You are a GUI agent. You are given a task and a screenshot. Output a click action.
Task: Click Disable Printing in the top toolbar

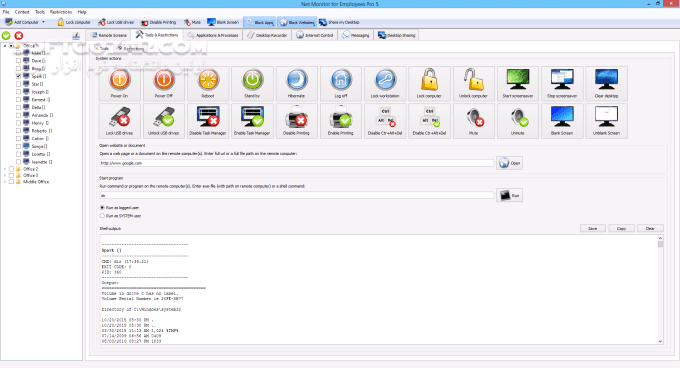click(159, 22)
